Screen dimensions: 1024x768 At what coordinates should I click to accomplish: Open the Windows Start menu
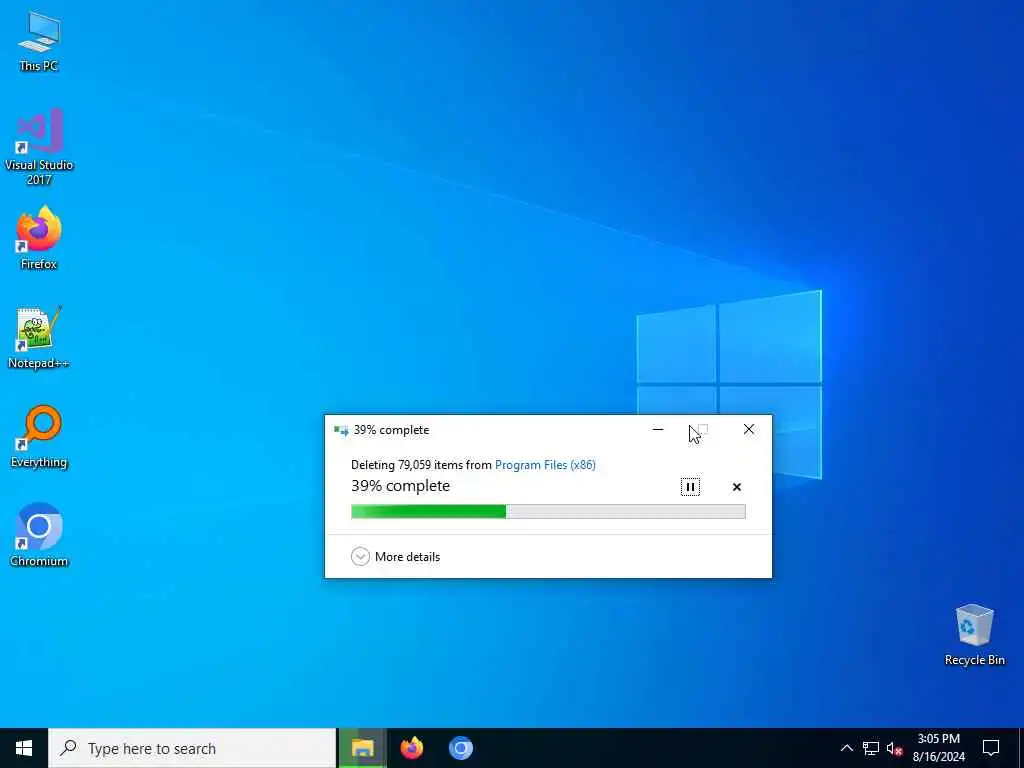pyautogui.click(x=24, y=748)
